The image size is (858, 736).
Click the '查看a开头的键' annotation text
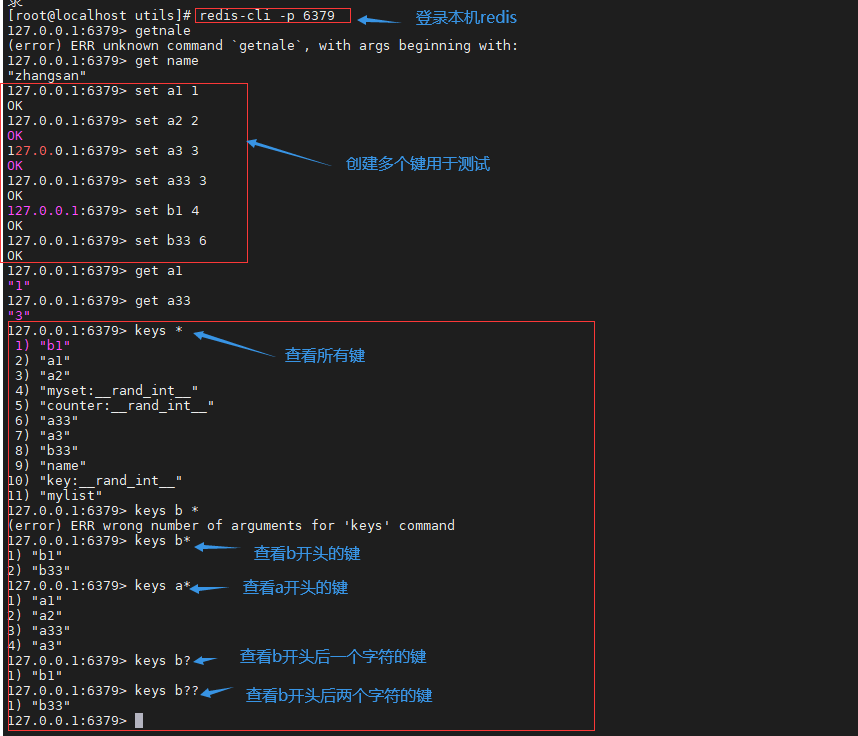295,588
